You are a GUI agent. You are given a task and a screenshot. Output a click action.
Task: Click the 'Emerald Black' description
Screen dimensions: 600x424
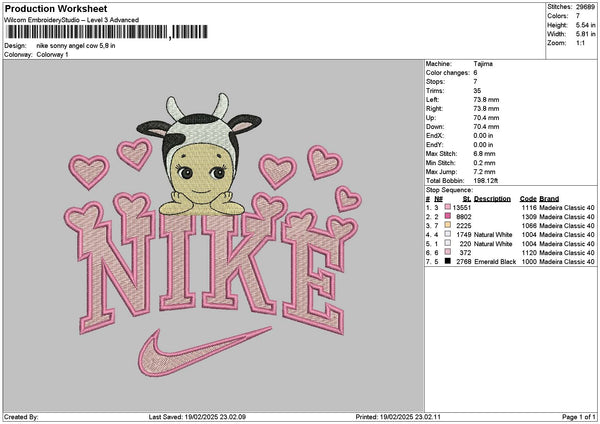coord(495,261)
